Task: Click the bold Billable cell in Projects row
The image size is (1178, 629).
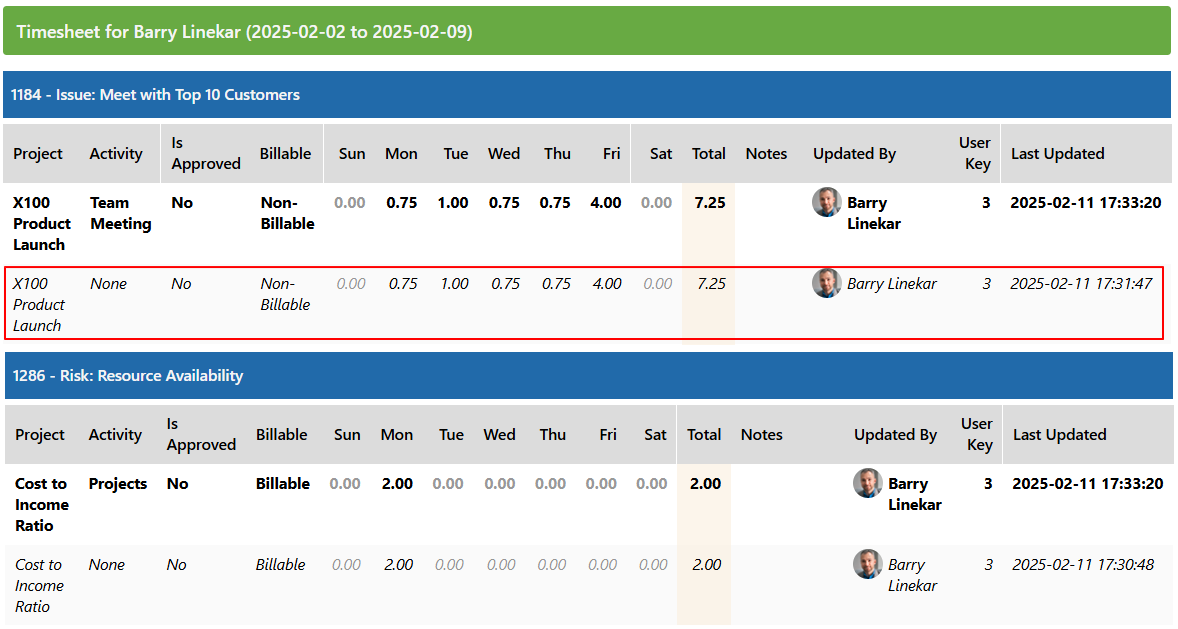Action: 283,484
